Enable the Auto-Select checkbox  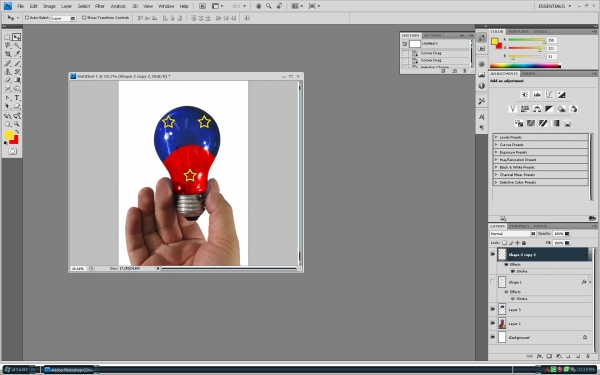click(x=27, y=18)
